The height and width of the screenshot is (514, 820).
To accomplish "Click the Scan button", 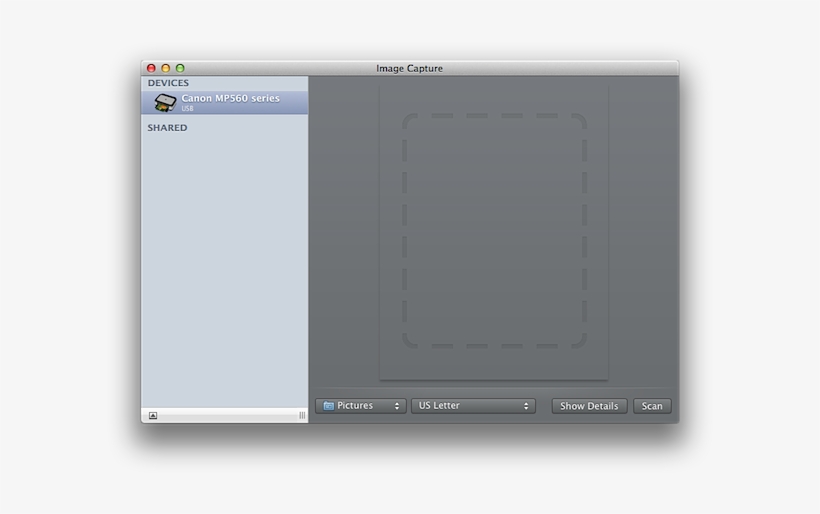I will 652,406.
